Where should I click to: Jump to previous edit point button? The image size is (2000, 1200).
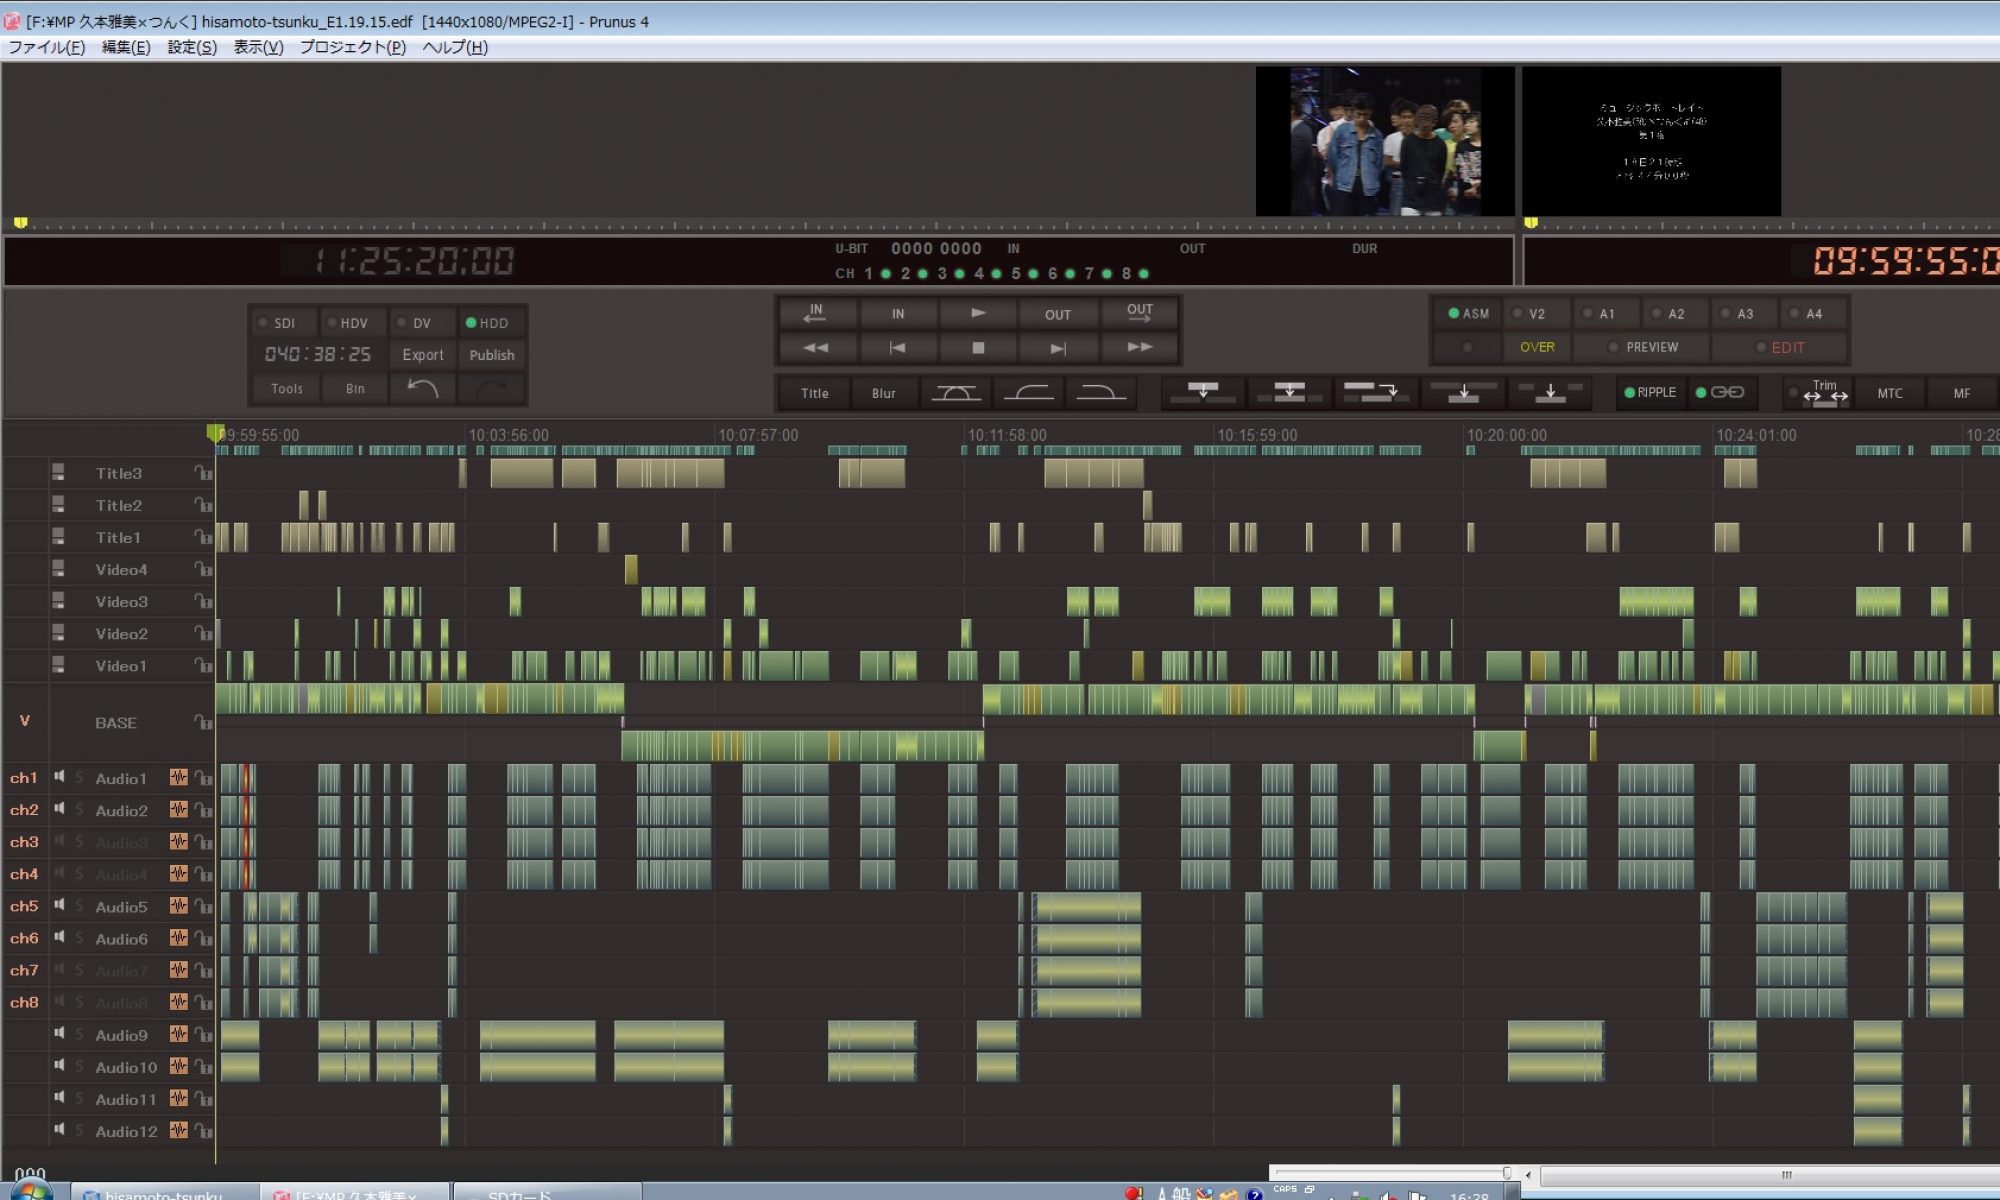tap(897, 347)
